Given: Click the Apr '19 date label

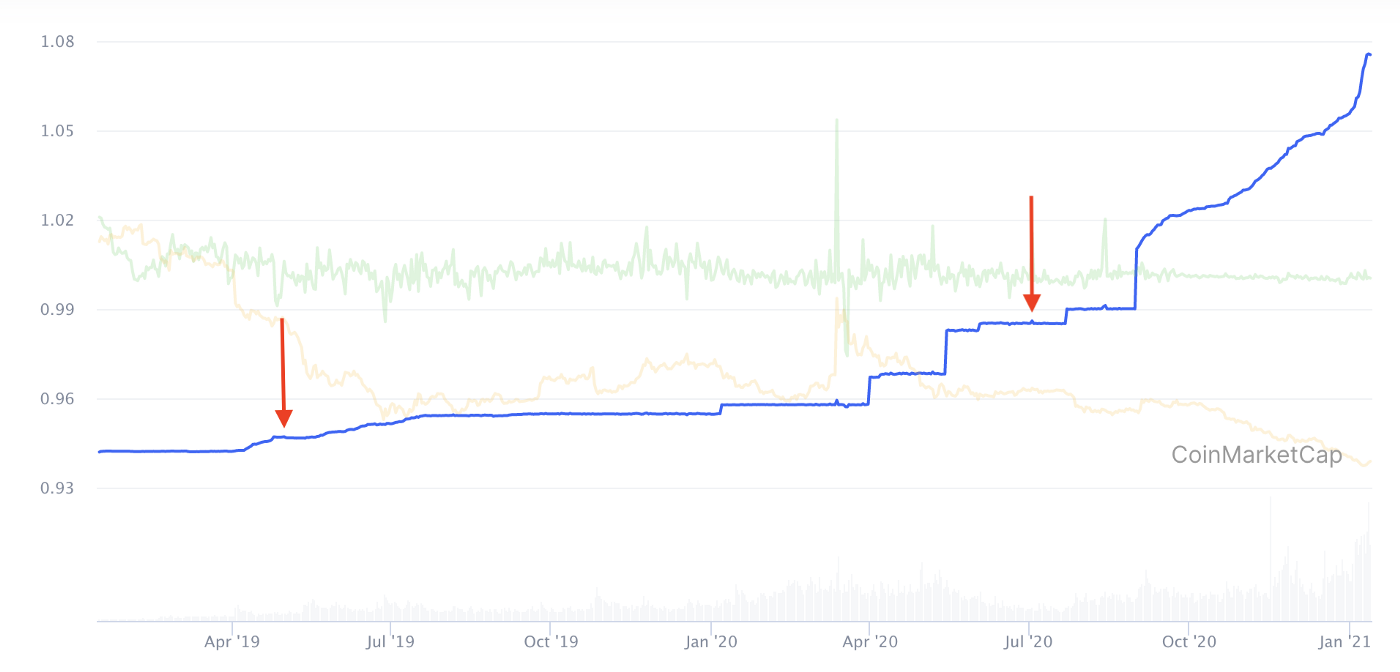Looking at the screenshot, I should (x=231, y=642).
